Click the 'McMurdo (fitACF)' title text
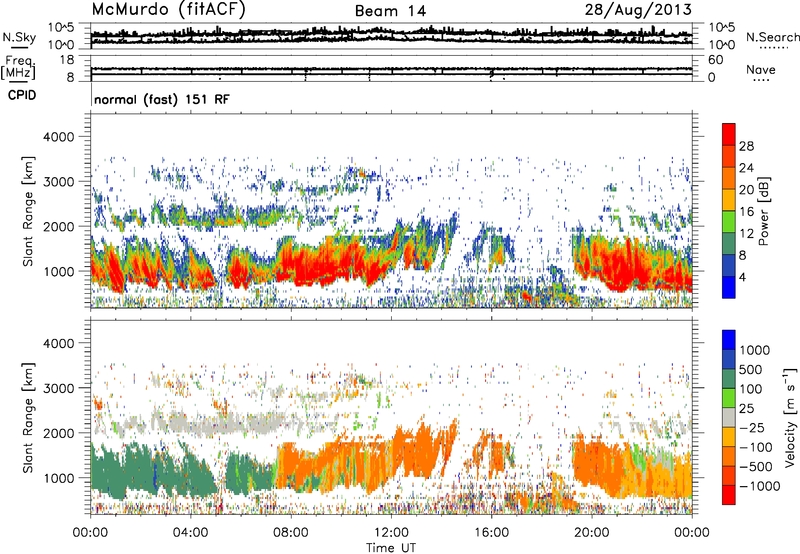The image size is (800, 554). coord(168,10)
